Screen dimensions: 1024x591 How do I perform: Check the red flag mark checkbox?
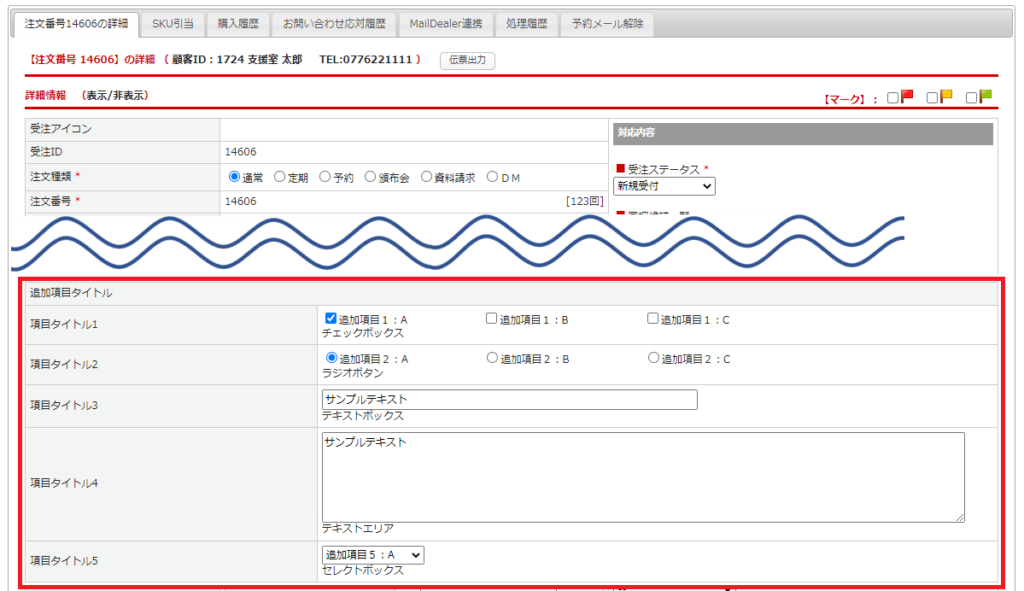(893, 98)
